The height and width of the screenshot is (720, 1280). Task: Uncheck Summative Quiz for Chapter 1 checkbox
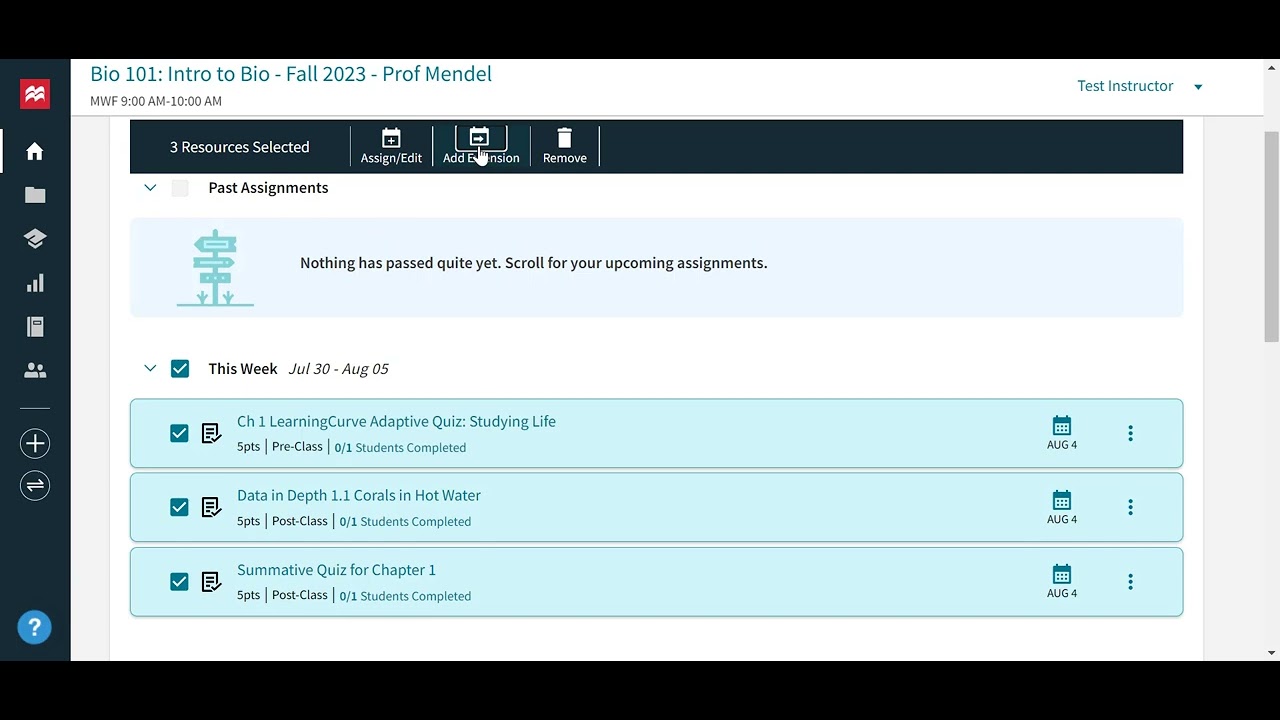tap(179, 581)
